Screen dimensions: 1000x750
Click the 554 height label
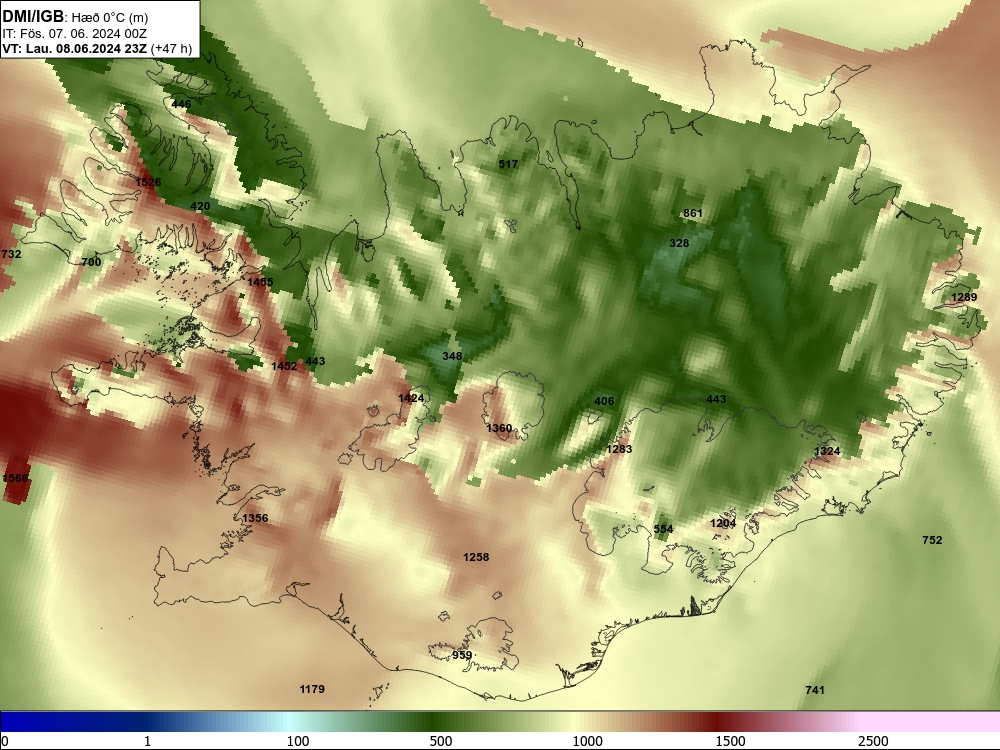coord(663,529)
